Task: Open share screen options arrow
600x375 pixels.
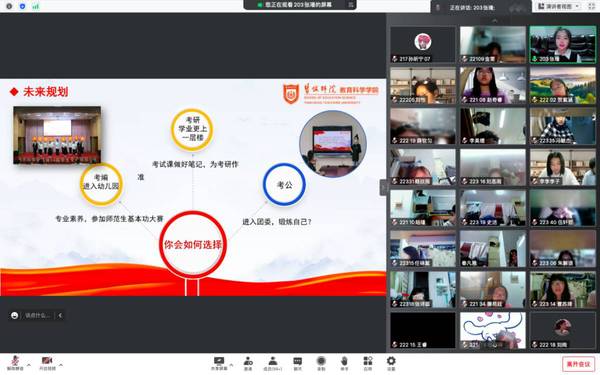Action: [231, 365]
